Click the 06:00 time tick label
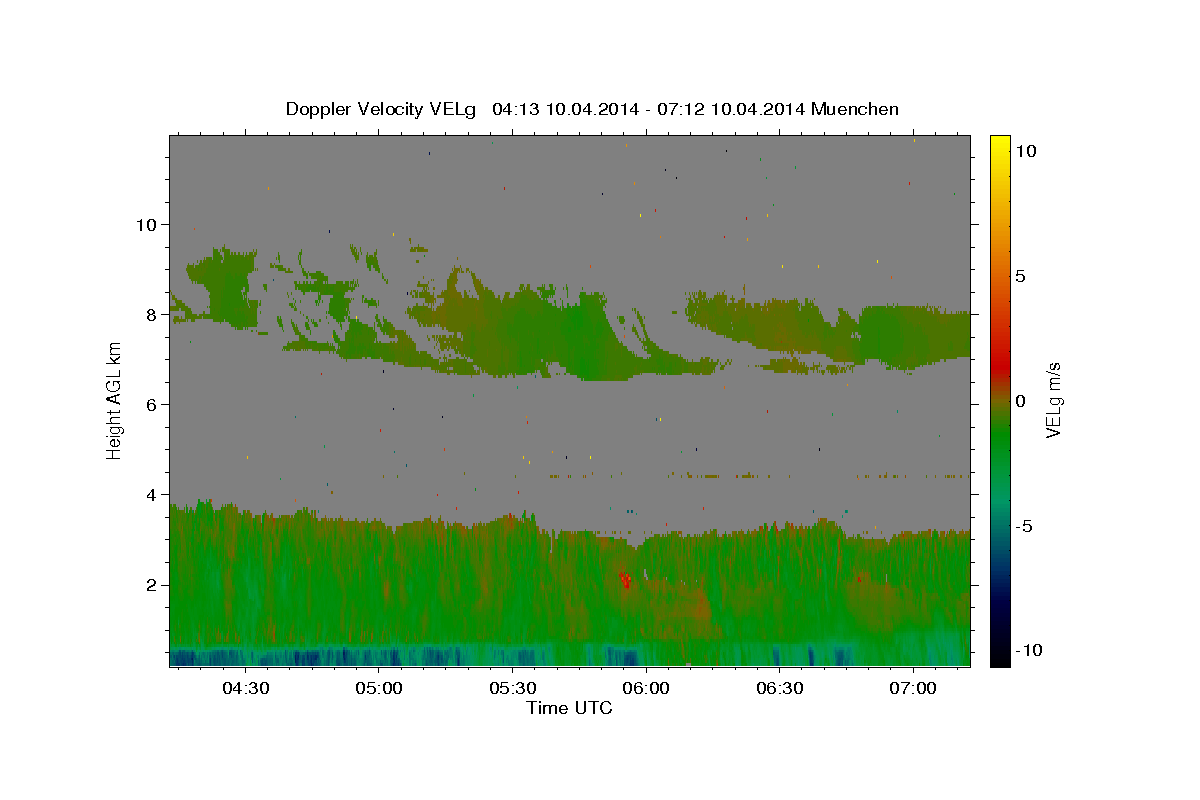Image resolution: width=1200 pixels, height=800 pixels. pos(646,689)
